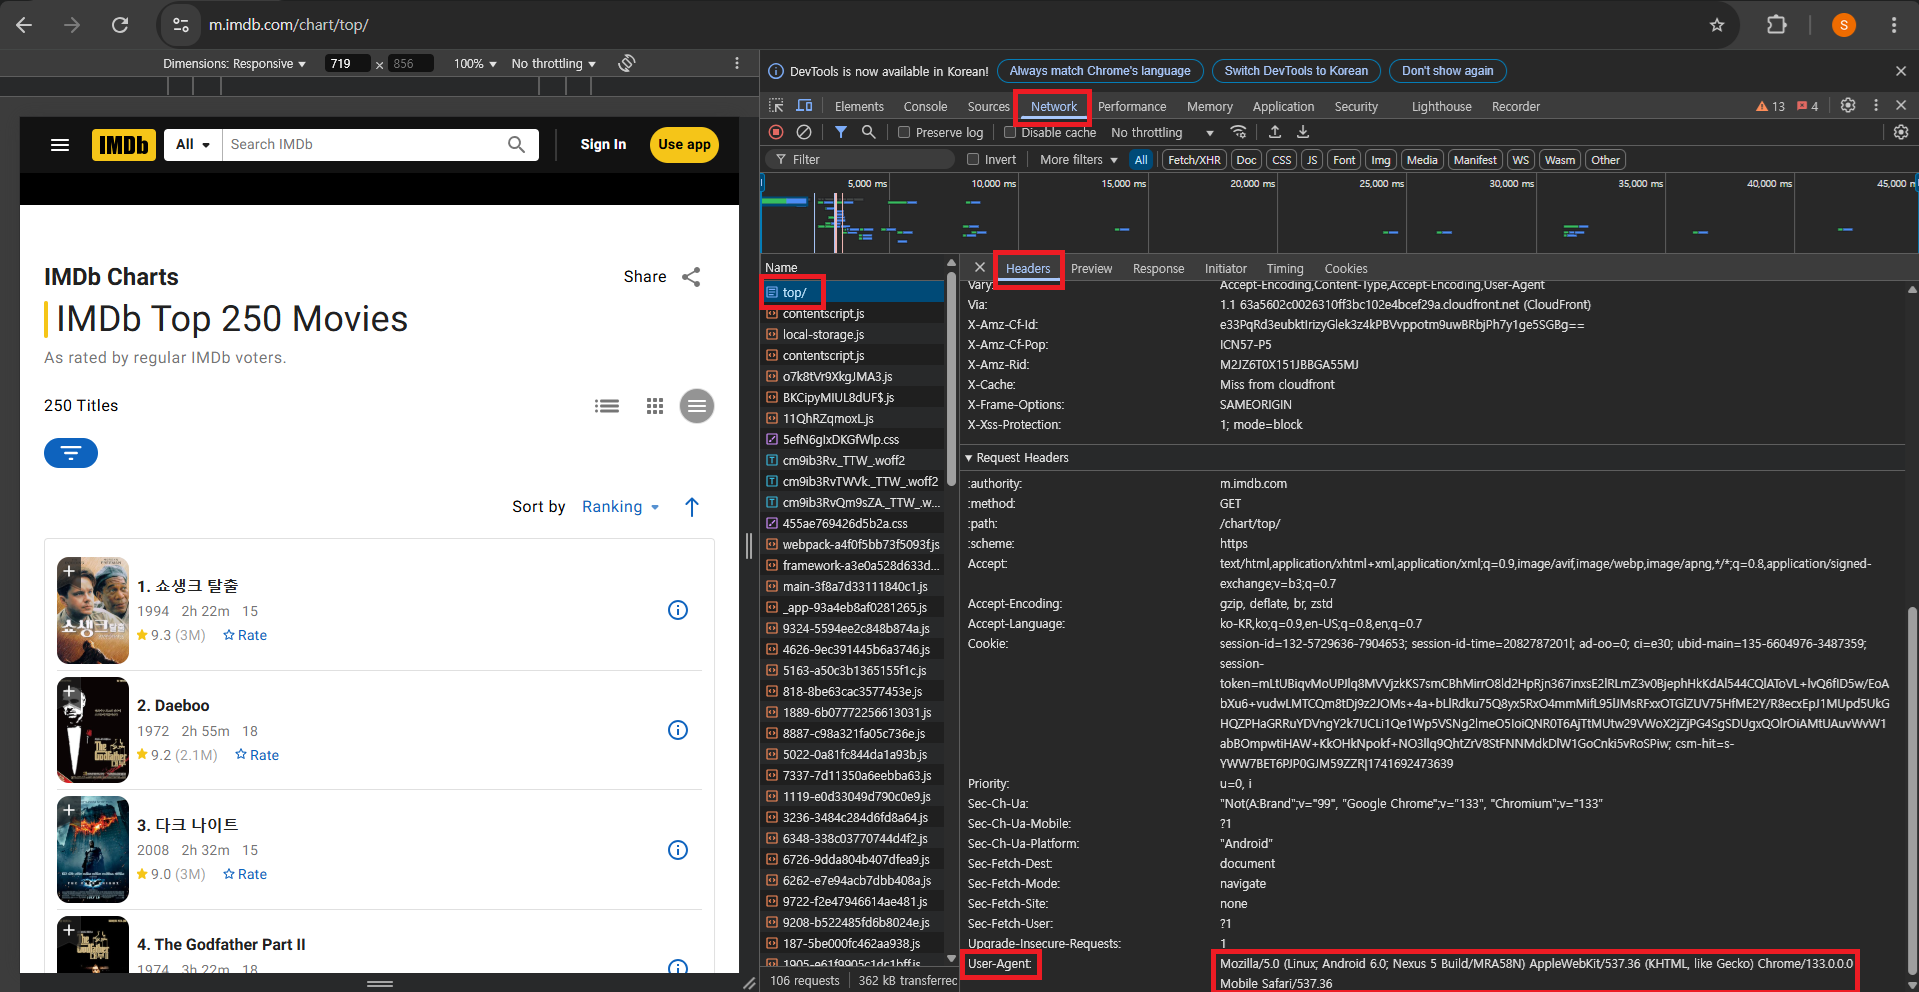
Task: Enable the Preserve log checkbox
Action: [x=904, y=132]
